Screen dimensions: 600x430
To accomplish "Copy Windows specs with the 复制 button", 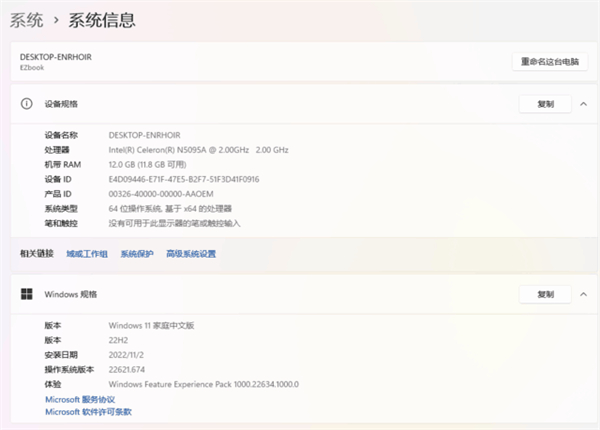I will click(545, 295).
